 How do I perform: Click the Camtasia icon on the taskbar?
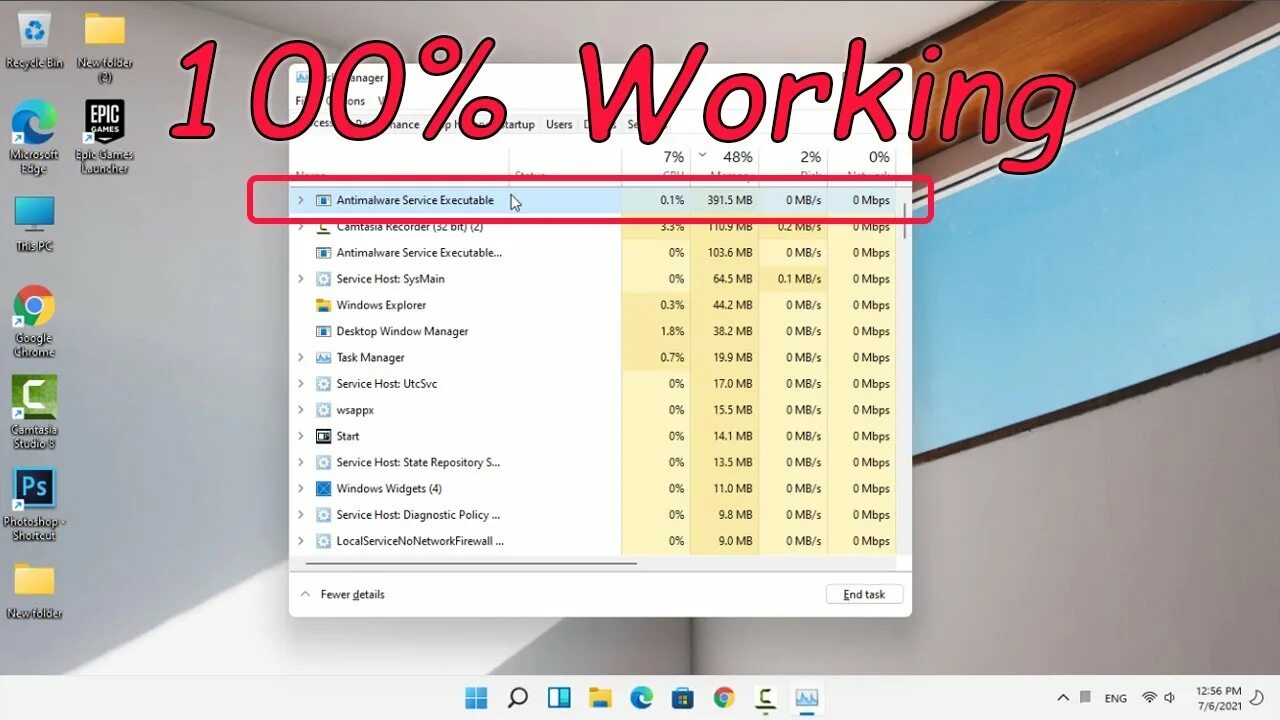click(x=765, y=697)
